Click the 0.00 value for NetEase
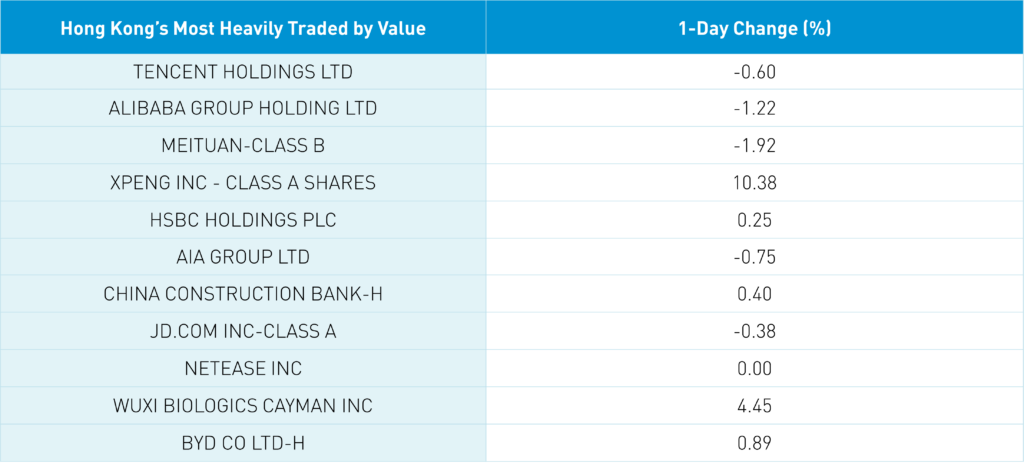 [x=755, y=368]
